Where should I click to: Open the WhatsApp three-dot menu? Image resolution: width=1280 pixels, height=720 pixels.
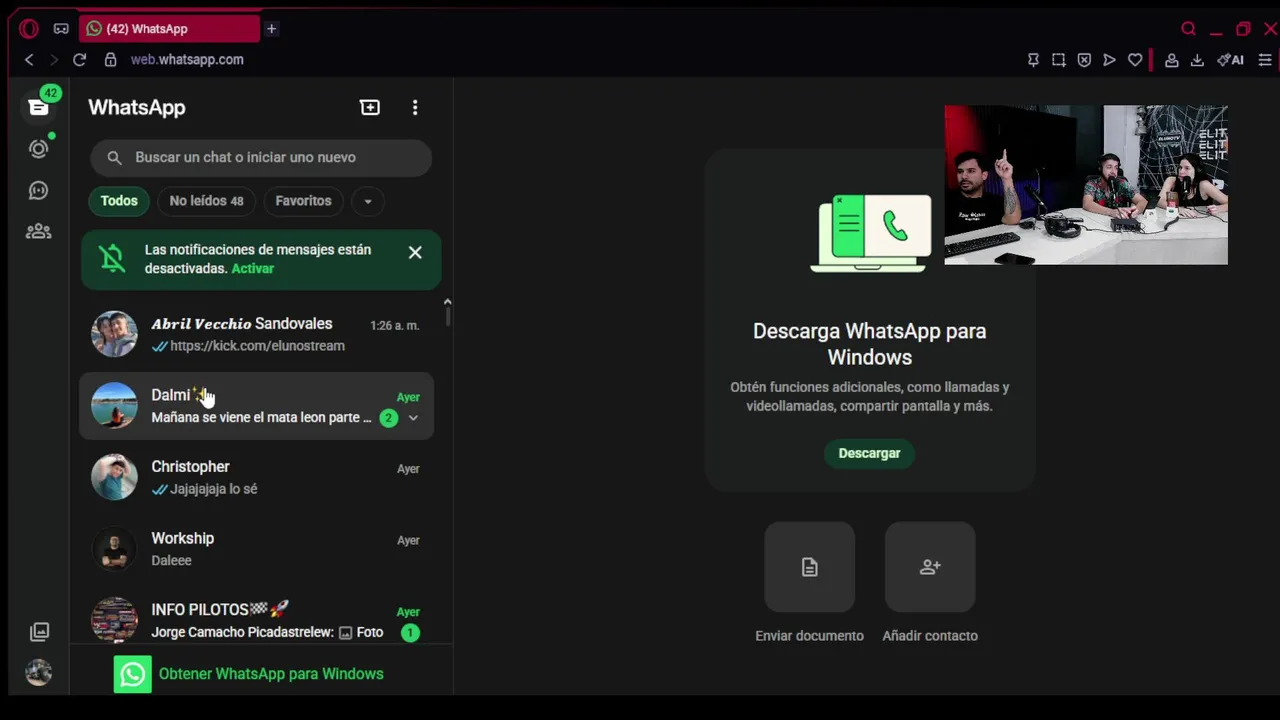coord(415,107)
